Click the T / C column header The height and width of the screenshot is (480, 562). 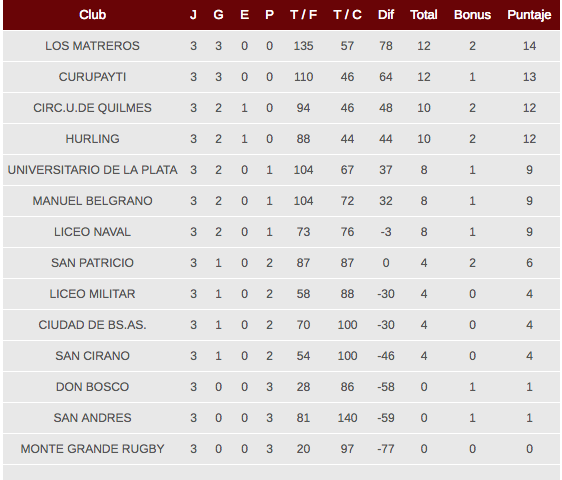[x=347, y=15]
